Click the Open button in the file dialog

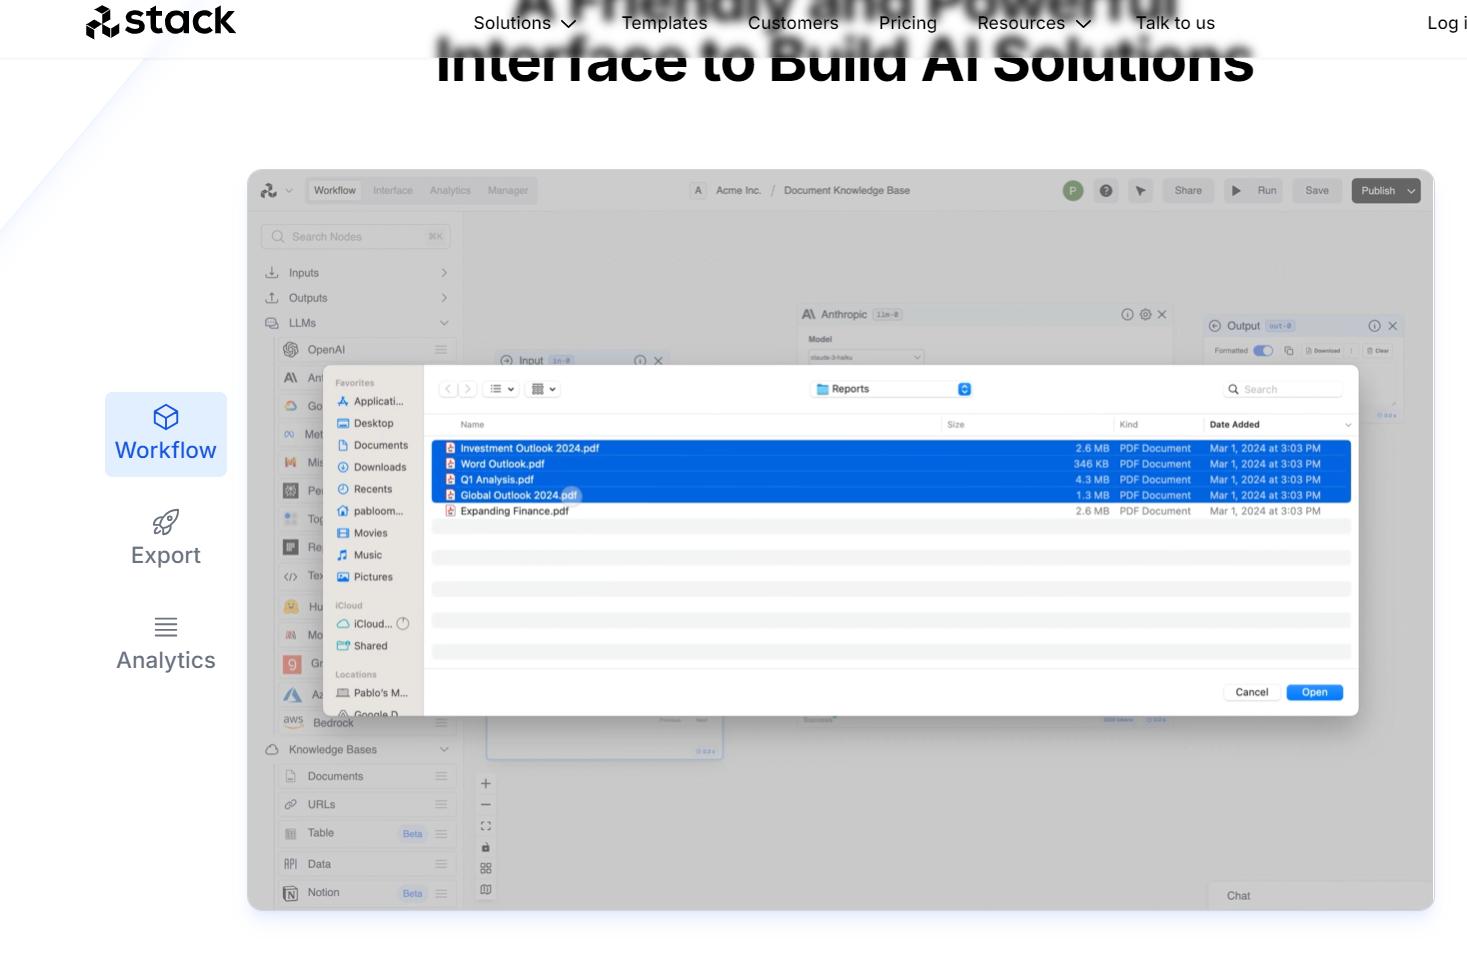tap(1314, 691)
